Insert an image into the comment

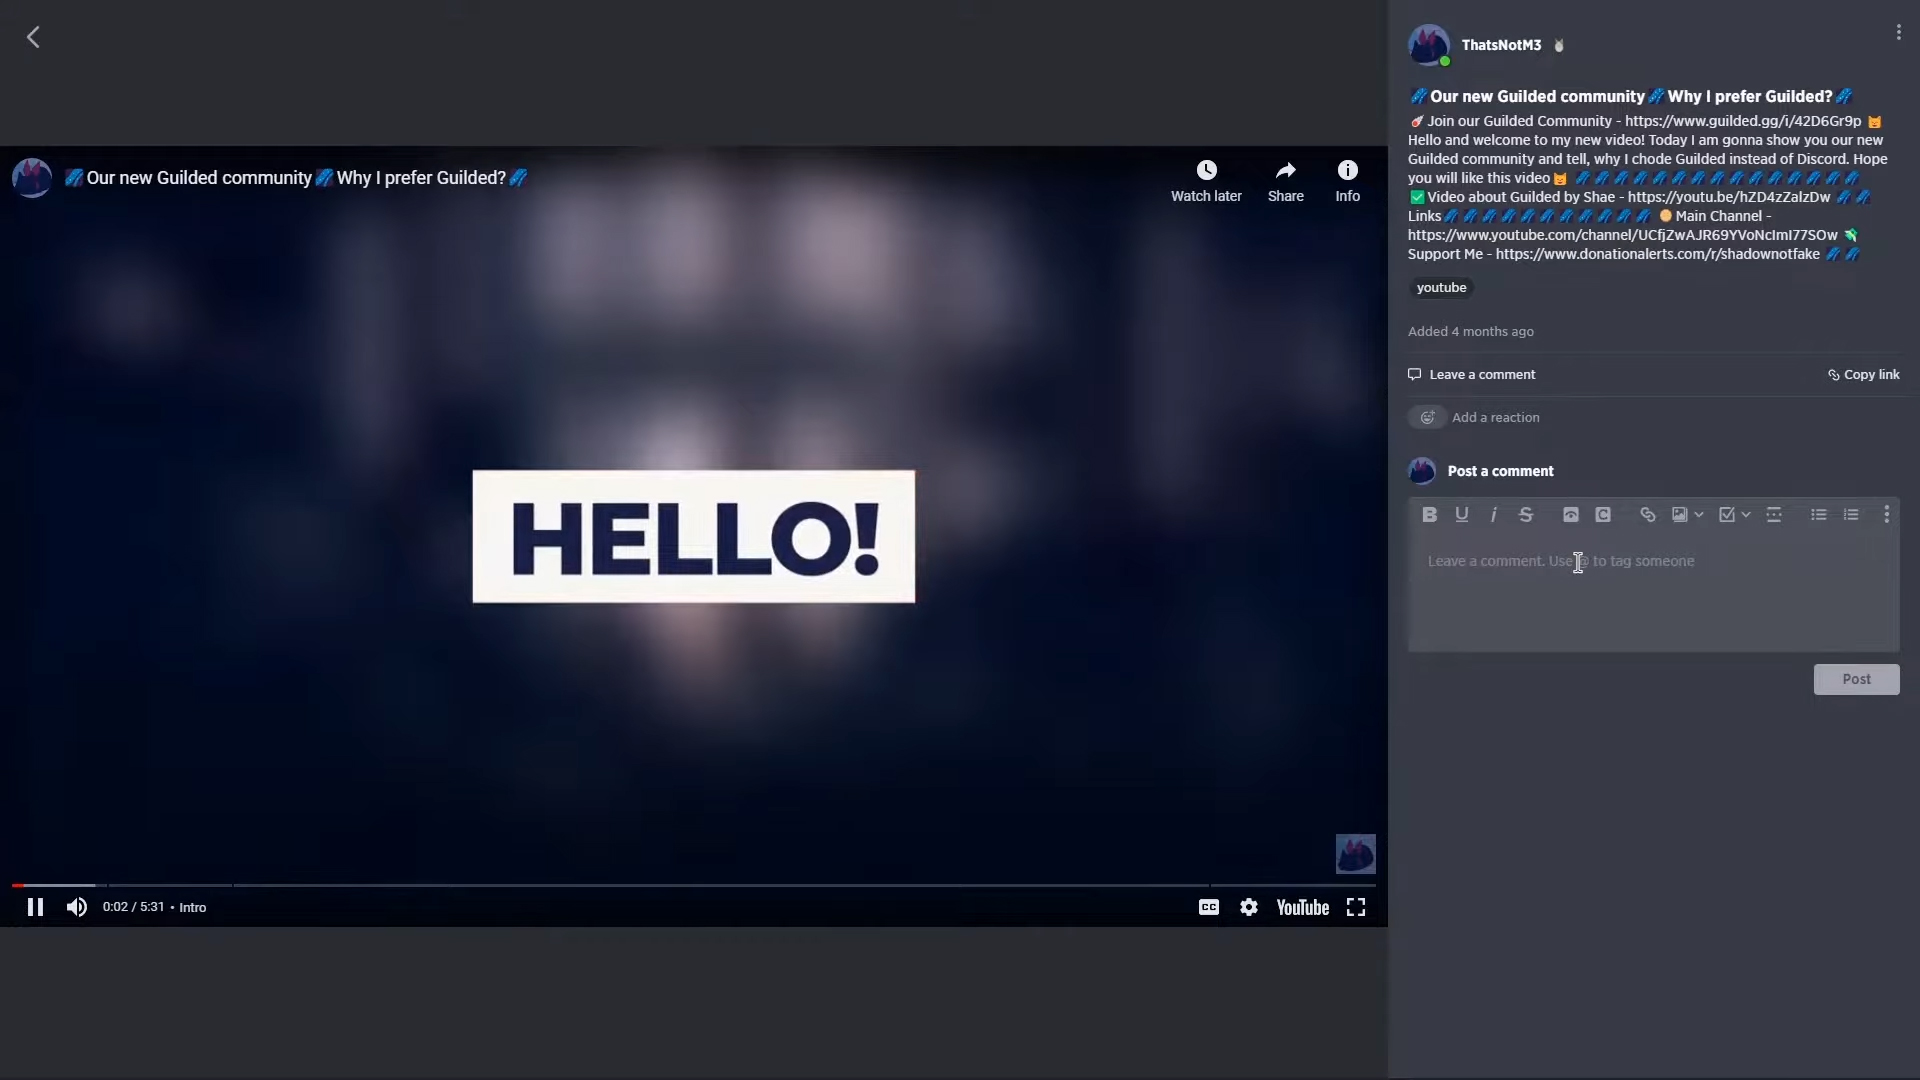pos(1679,514)
